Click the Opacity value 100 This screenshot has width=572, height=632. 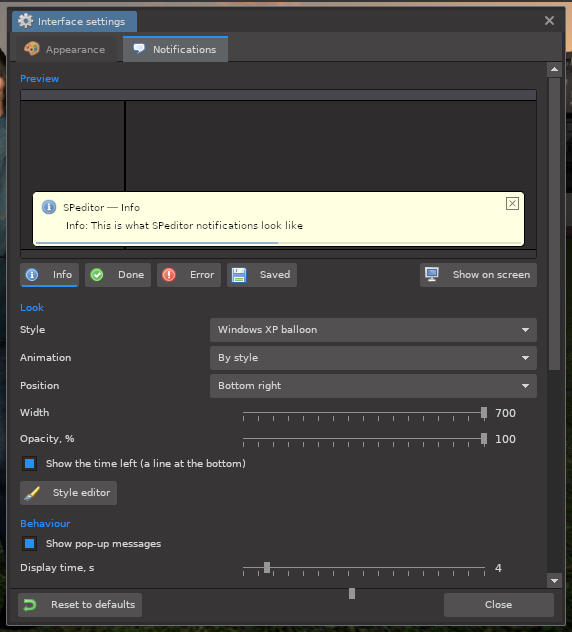point(505,439)
